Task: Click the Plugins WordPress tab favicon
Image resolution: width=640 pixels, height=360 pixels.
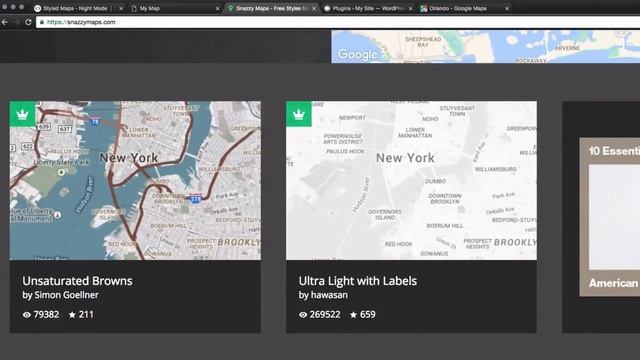Action: pyautogui.click(x=327, y=8)
